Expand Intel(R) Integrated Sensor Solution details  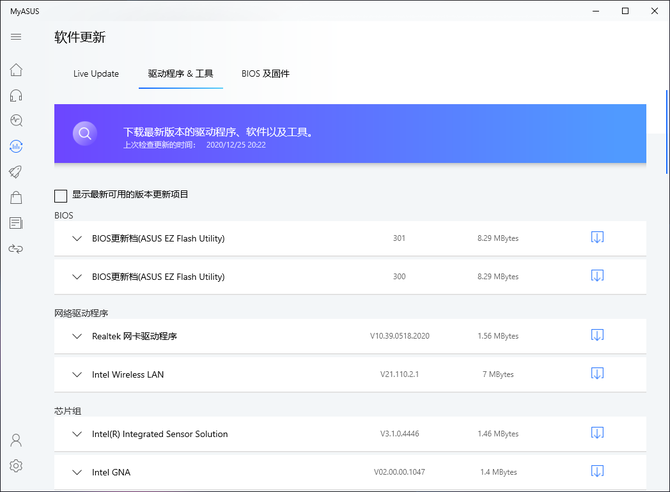[x=77, y=434]
